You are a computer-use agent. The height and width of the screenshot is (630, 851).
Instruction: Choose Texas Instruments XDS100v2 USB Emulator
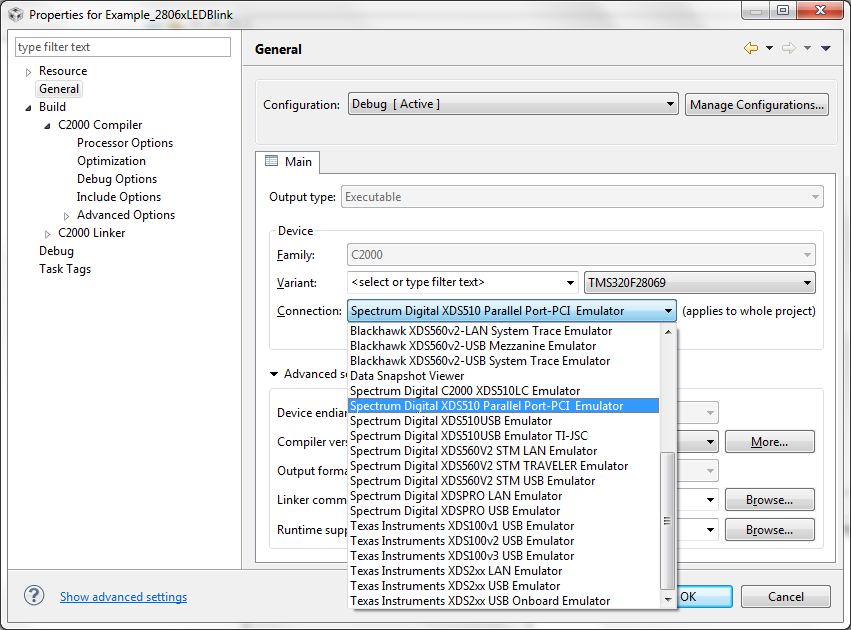click(x=504, y=541)
